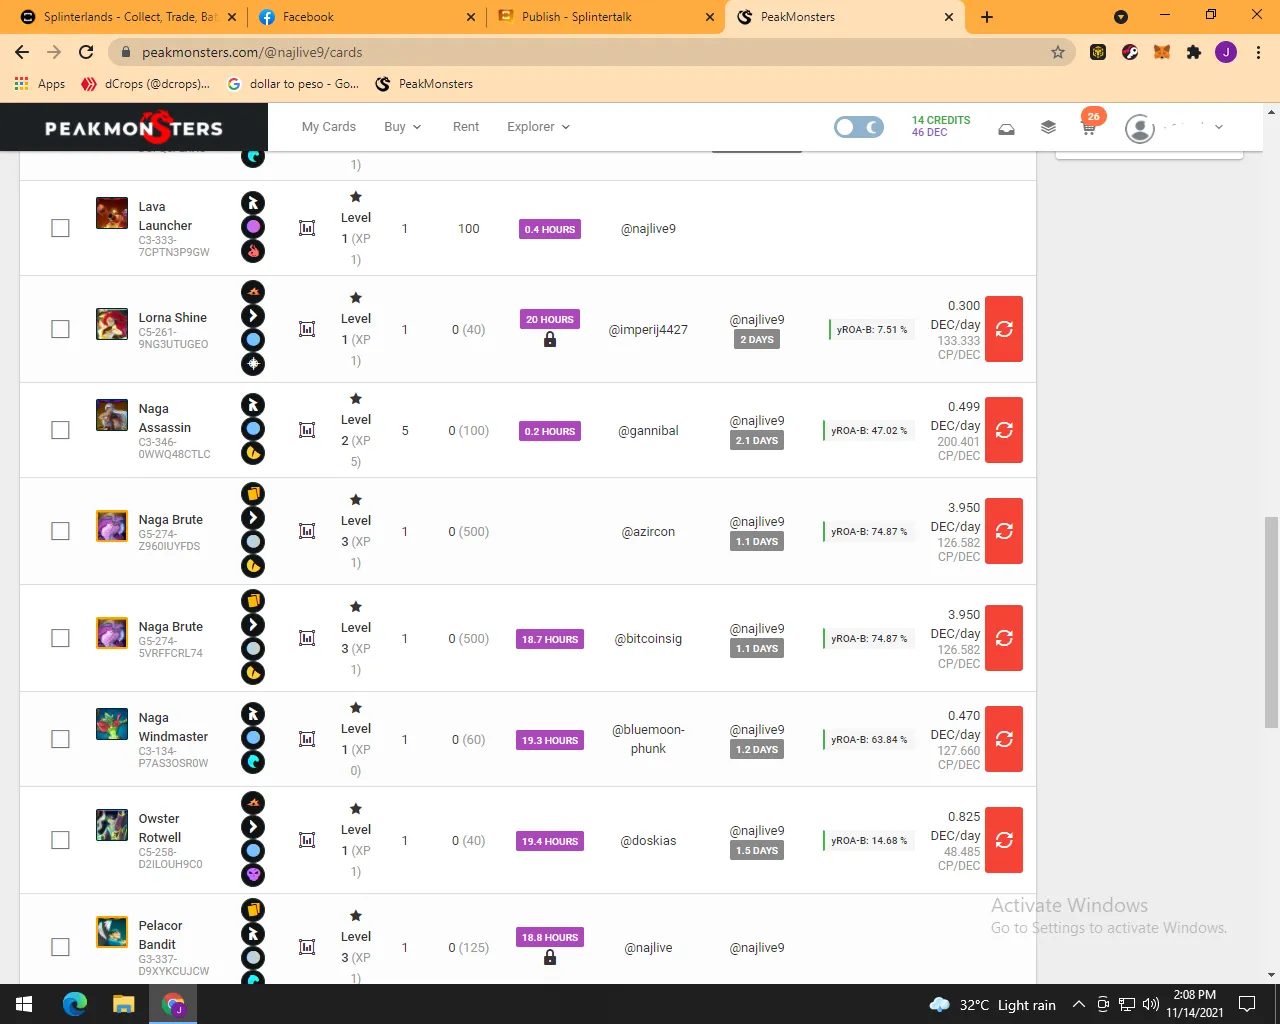Image resolution: width=1280 pixels, height=1024 pixels.
Task: Check the Owster Rotwell row checkbox
Action: tap(60, 840)
